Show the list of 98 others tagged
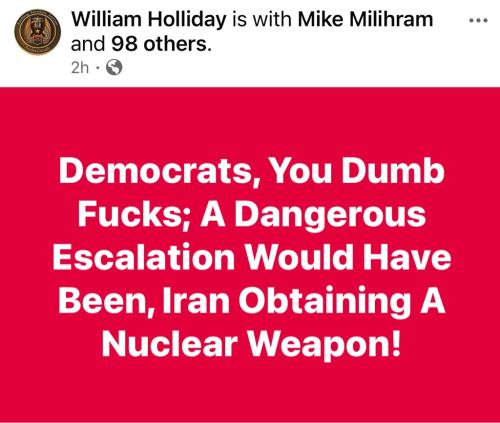500x423 pixels. (161, 44)
